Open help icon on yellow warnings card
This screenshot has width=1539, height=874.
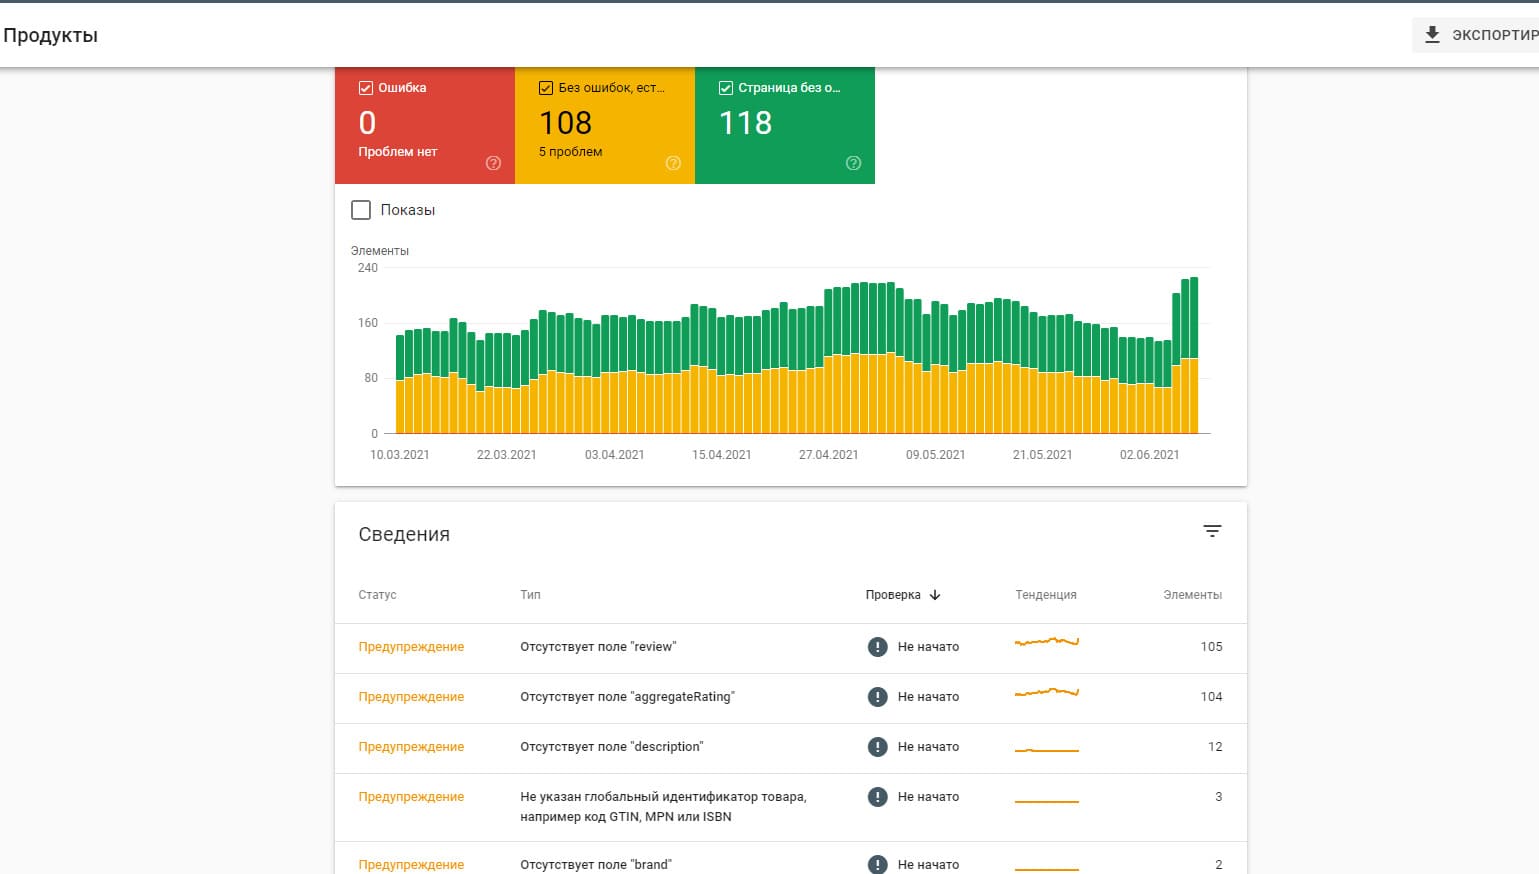[x=673, y=163]
